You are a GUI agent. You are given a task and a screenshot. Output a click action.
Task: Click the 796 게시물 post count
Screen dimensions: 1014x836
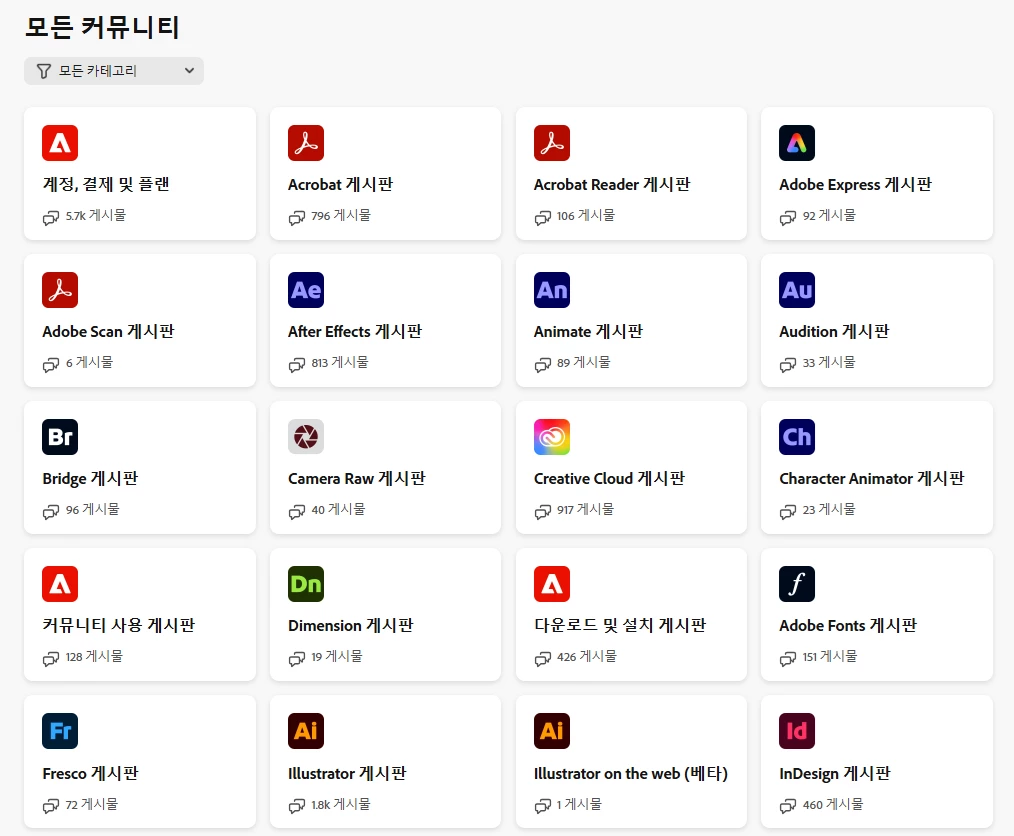click(341, 215)
